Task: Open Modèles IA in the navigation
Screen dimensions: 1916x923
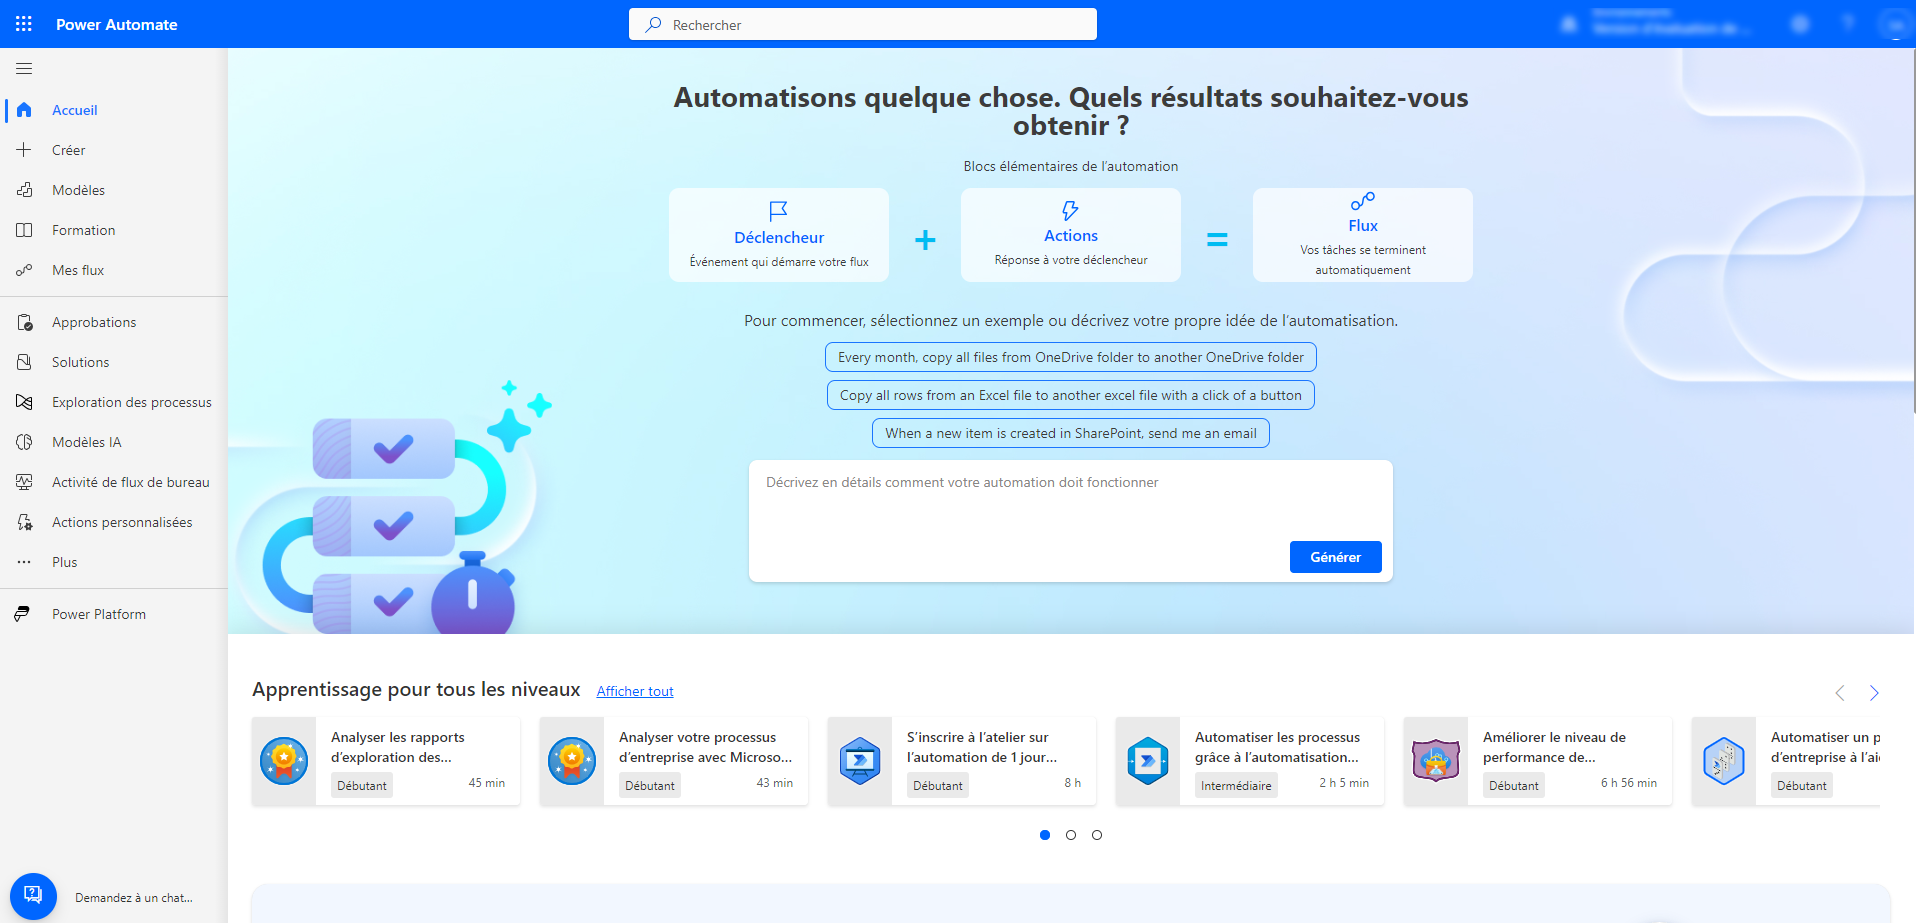Action: tap(87, 442)
